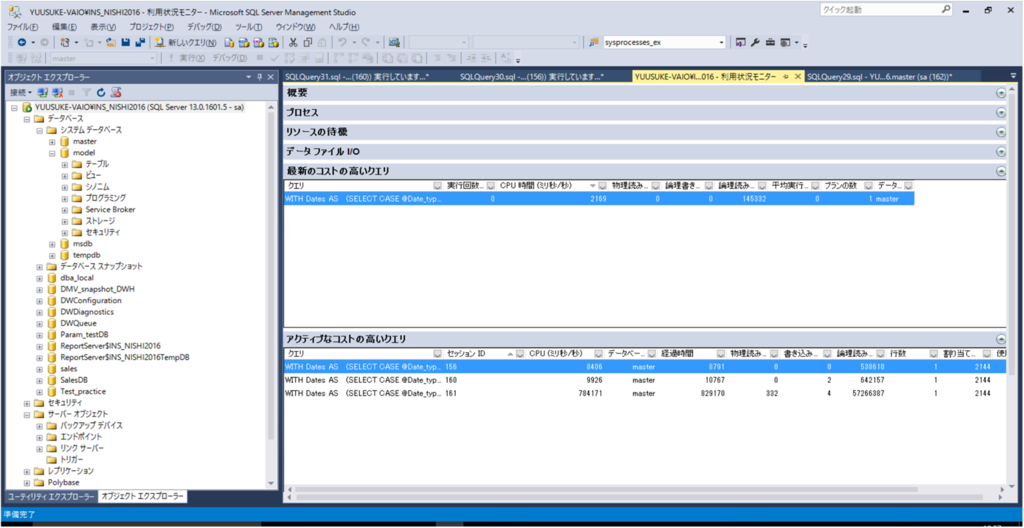Viewport: 1024px width, 528px height.
Task: Expand the リソースの待機 section
Action: (x=1001, y=132)
